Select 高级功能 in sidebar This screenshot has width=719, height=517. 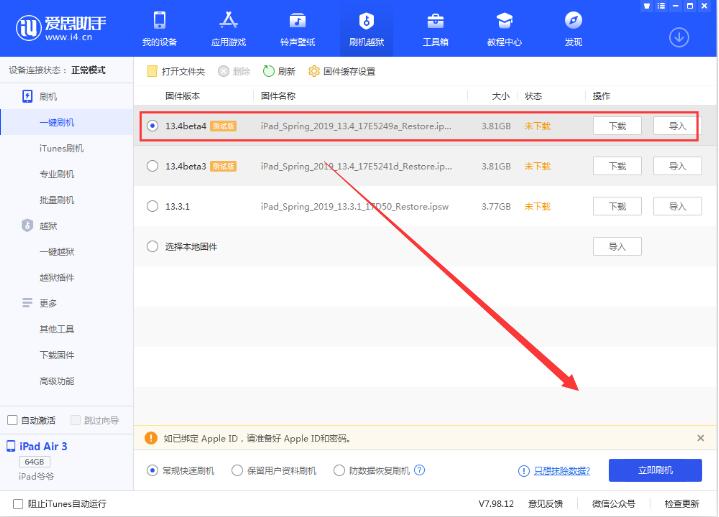coord(57,381)
